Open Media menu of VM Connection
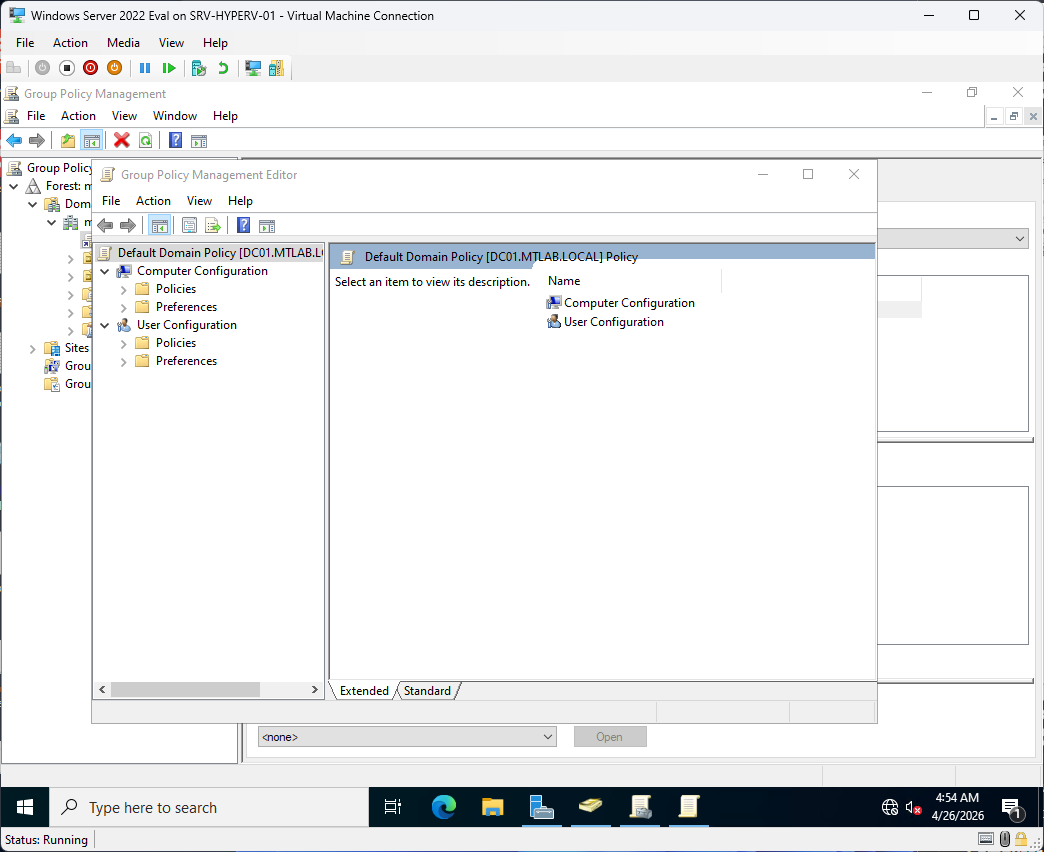 pos(123,43)
